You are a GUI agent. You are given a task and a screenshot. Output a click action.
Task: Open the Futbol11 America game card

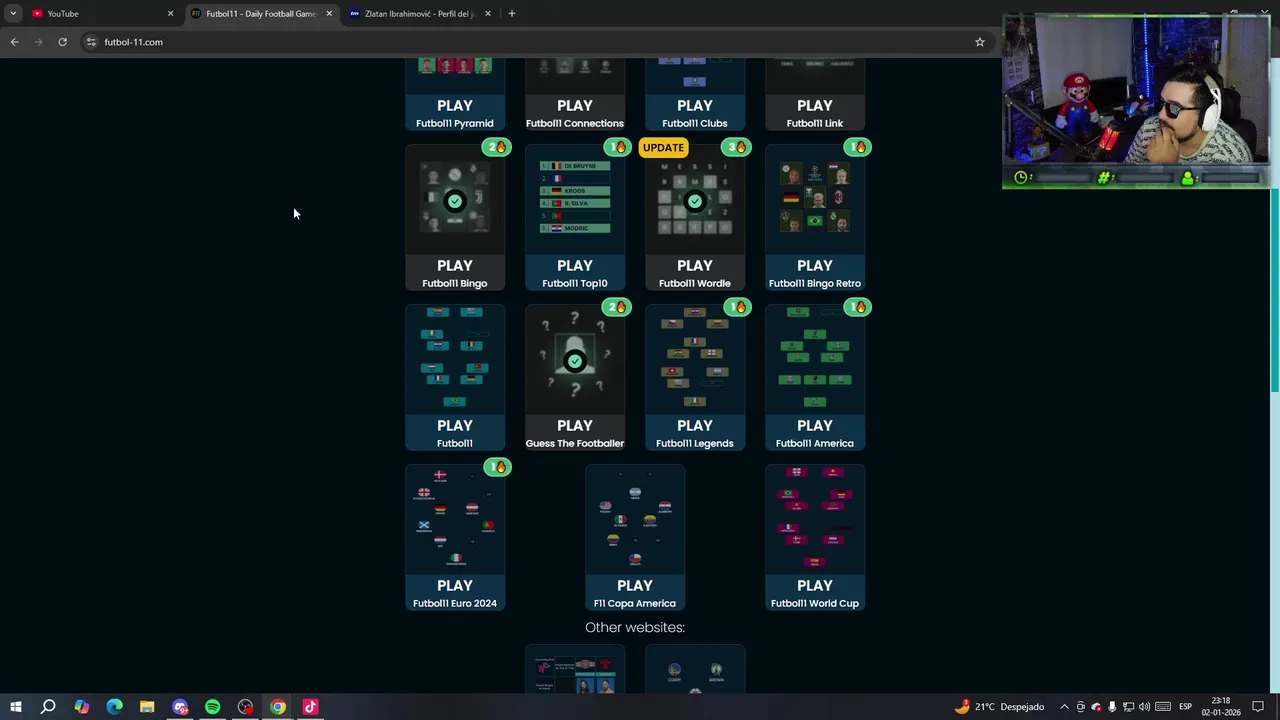tap(815, 378)
